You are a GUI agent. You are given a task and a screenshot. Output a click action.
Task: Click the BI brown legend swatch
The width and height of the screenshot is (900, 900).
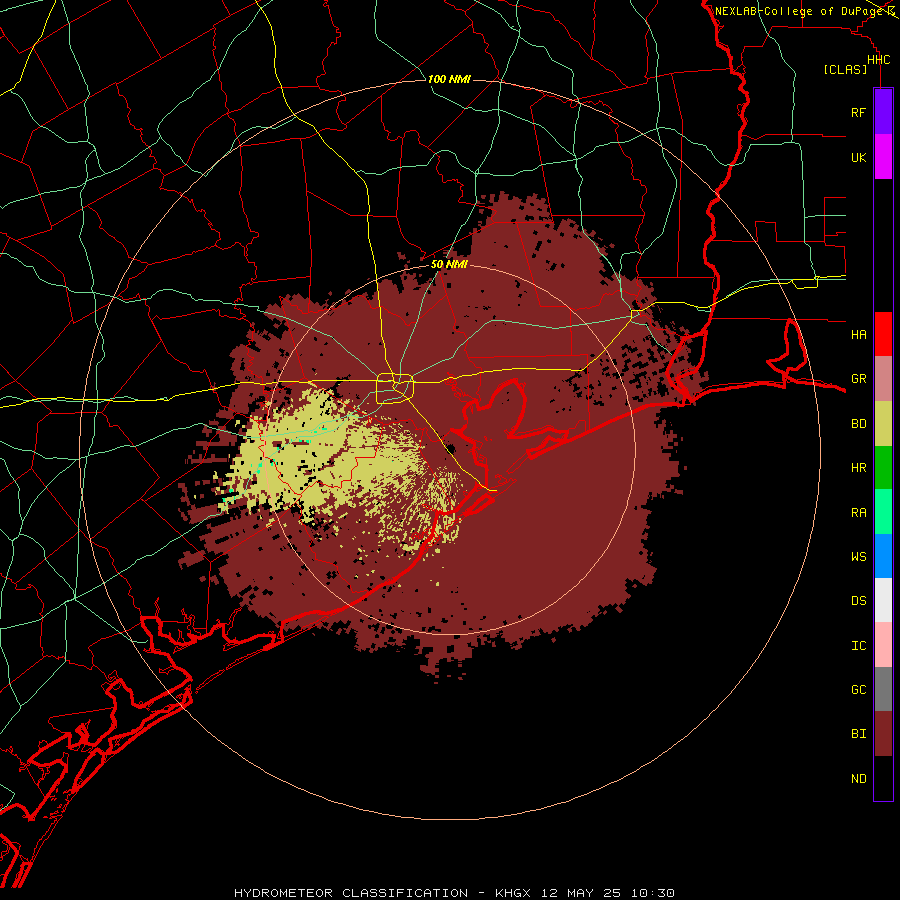coord(883,734)
